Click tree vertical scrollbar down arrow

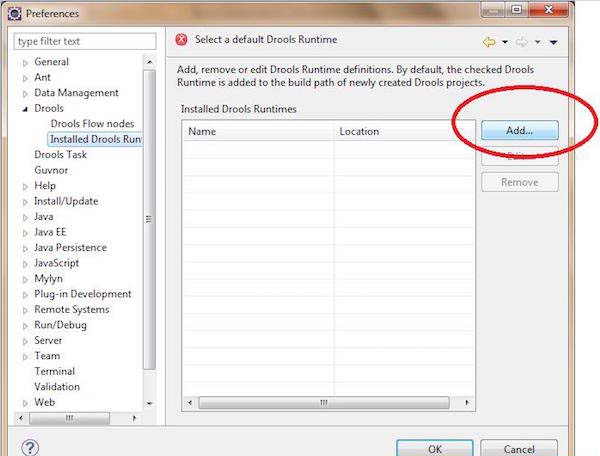pyautogui.click(x=150, y=403)
